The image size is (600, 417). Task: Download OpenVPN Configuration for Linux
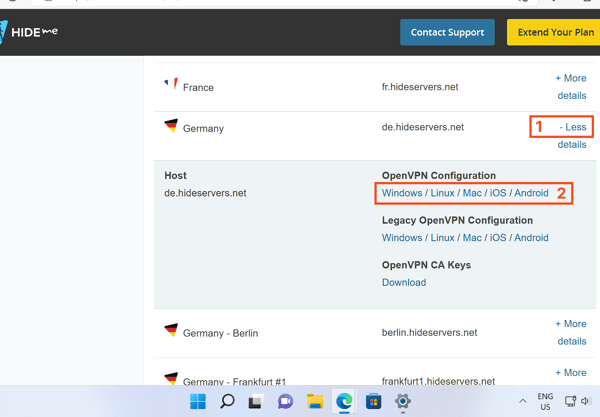point(442,193)
